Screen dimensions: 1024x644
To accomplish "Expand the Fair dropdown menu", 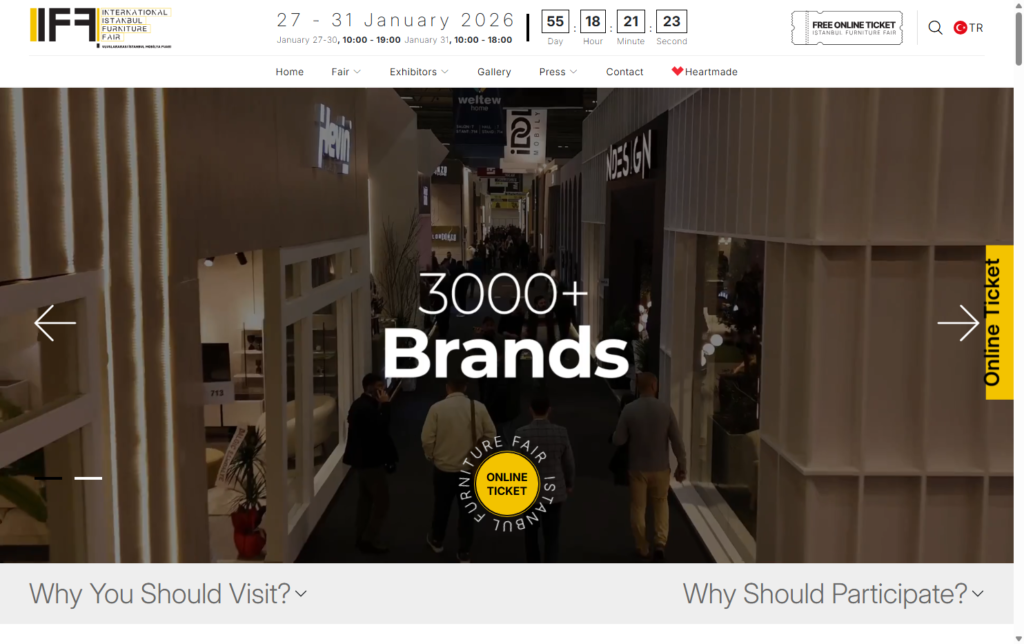I will (x=346, y=72).
